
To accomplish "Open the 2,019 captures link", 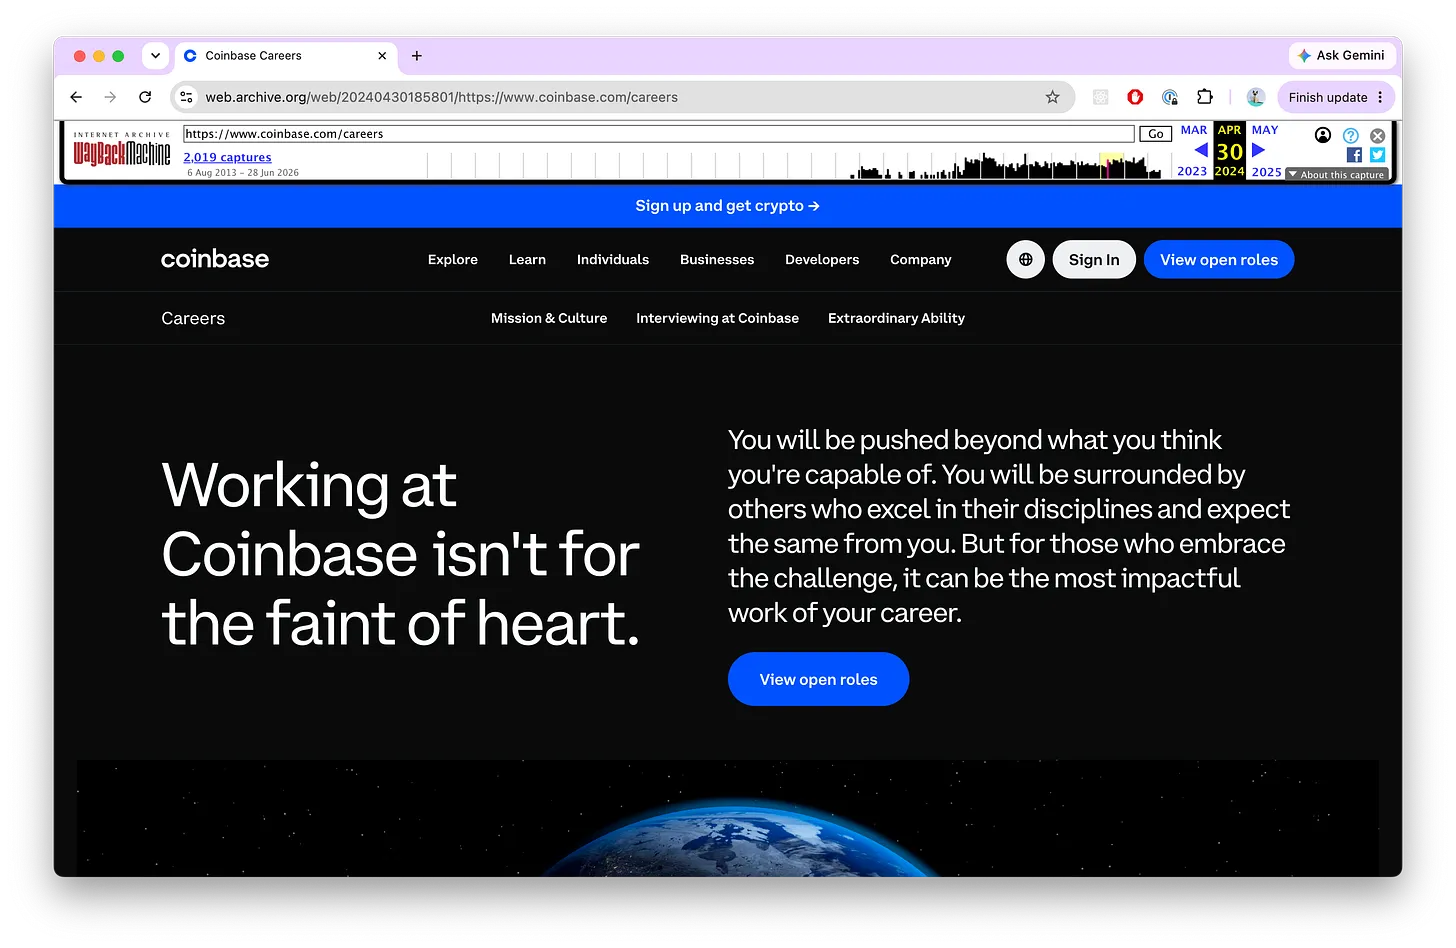I will coord(227,157).
